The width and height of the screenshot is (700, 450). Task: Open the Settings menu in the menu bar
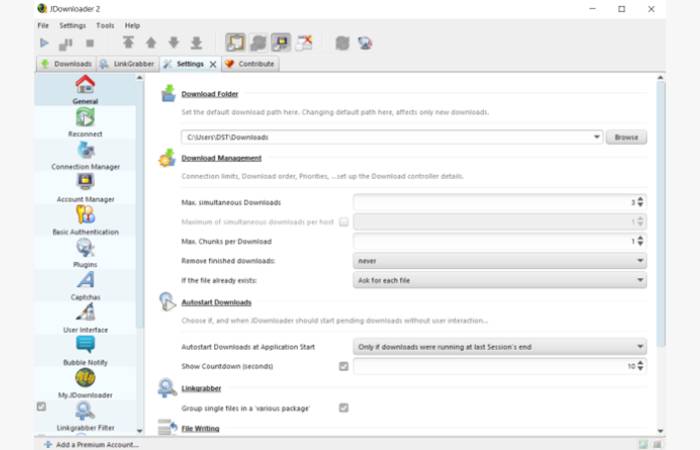[x=72, y=25]
